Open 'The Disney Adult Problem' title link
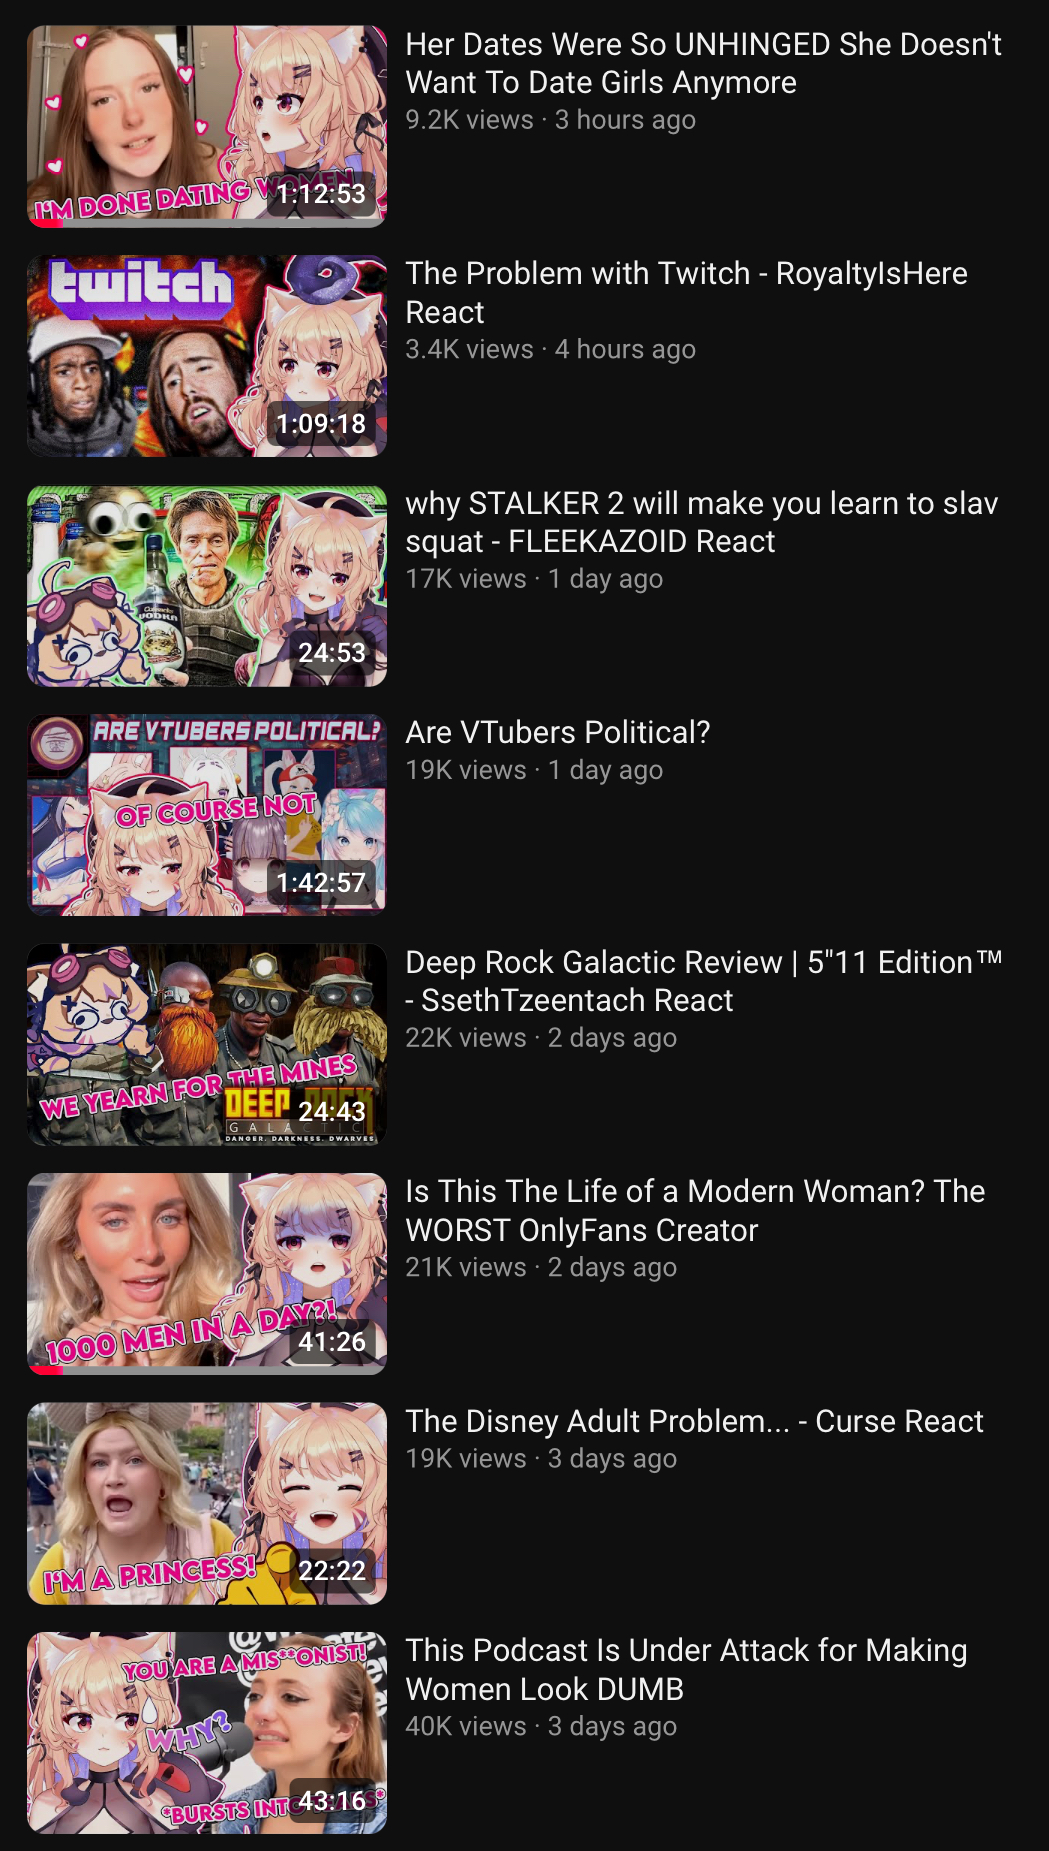Viewport: 1049px width, 1851px height. [x=694, y=1421]
